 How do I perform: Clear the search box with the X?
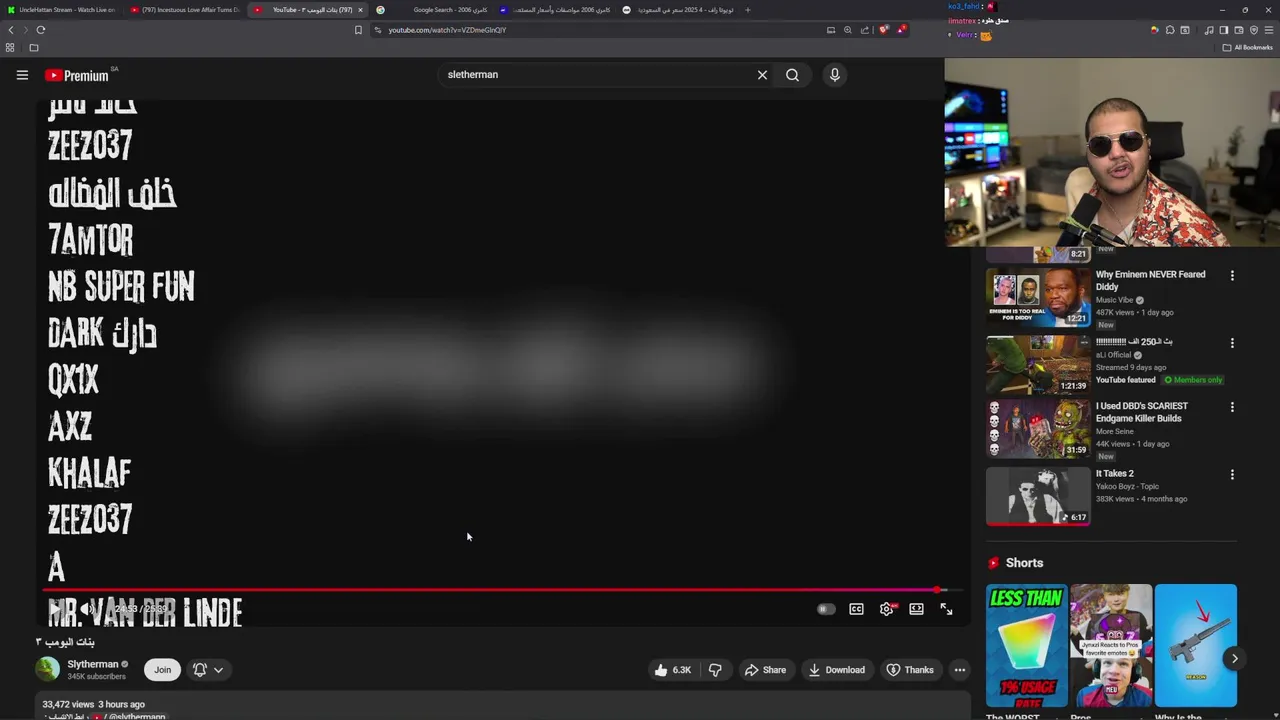pyautogui.click(x=762, y=75)
